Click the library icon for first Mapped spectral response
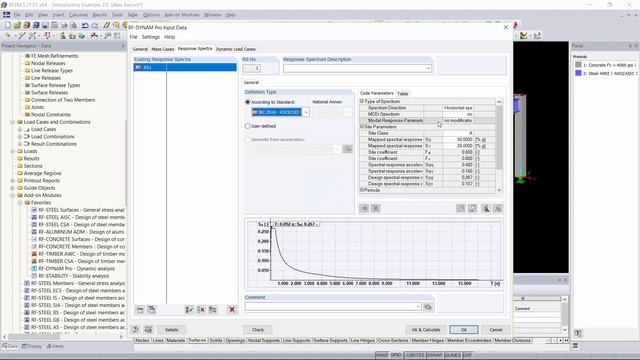The height and width of the screenshot is (360, 640). (x=484, y=140)
